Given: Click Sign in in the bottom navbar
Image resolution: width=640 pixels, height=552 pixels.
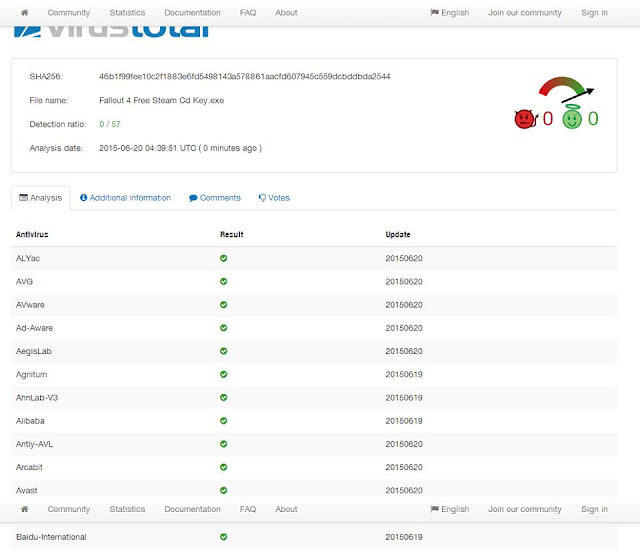Looking at the screenshot, I should click(x=594, y=509).
